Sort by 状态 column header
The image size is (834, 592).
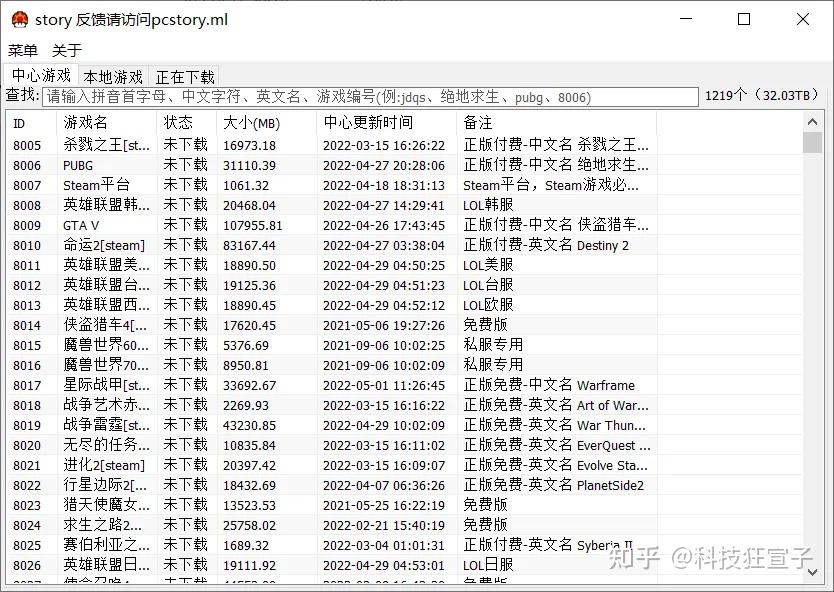[186, 123]
